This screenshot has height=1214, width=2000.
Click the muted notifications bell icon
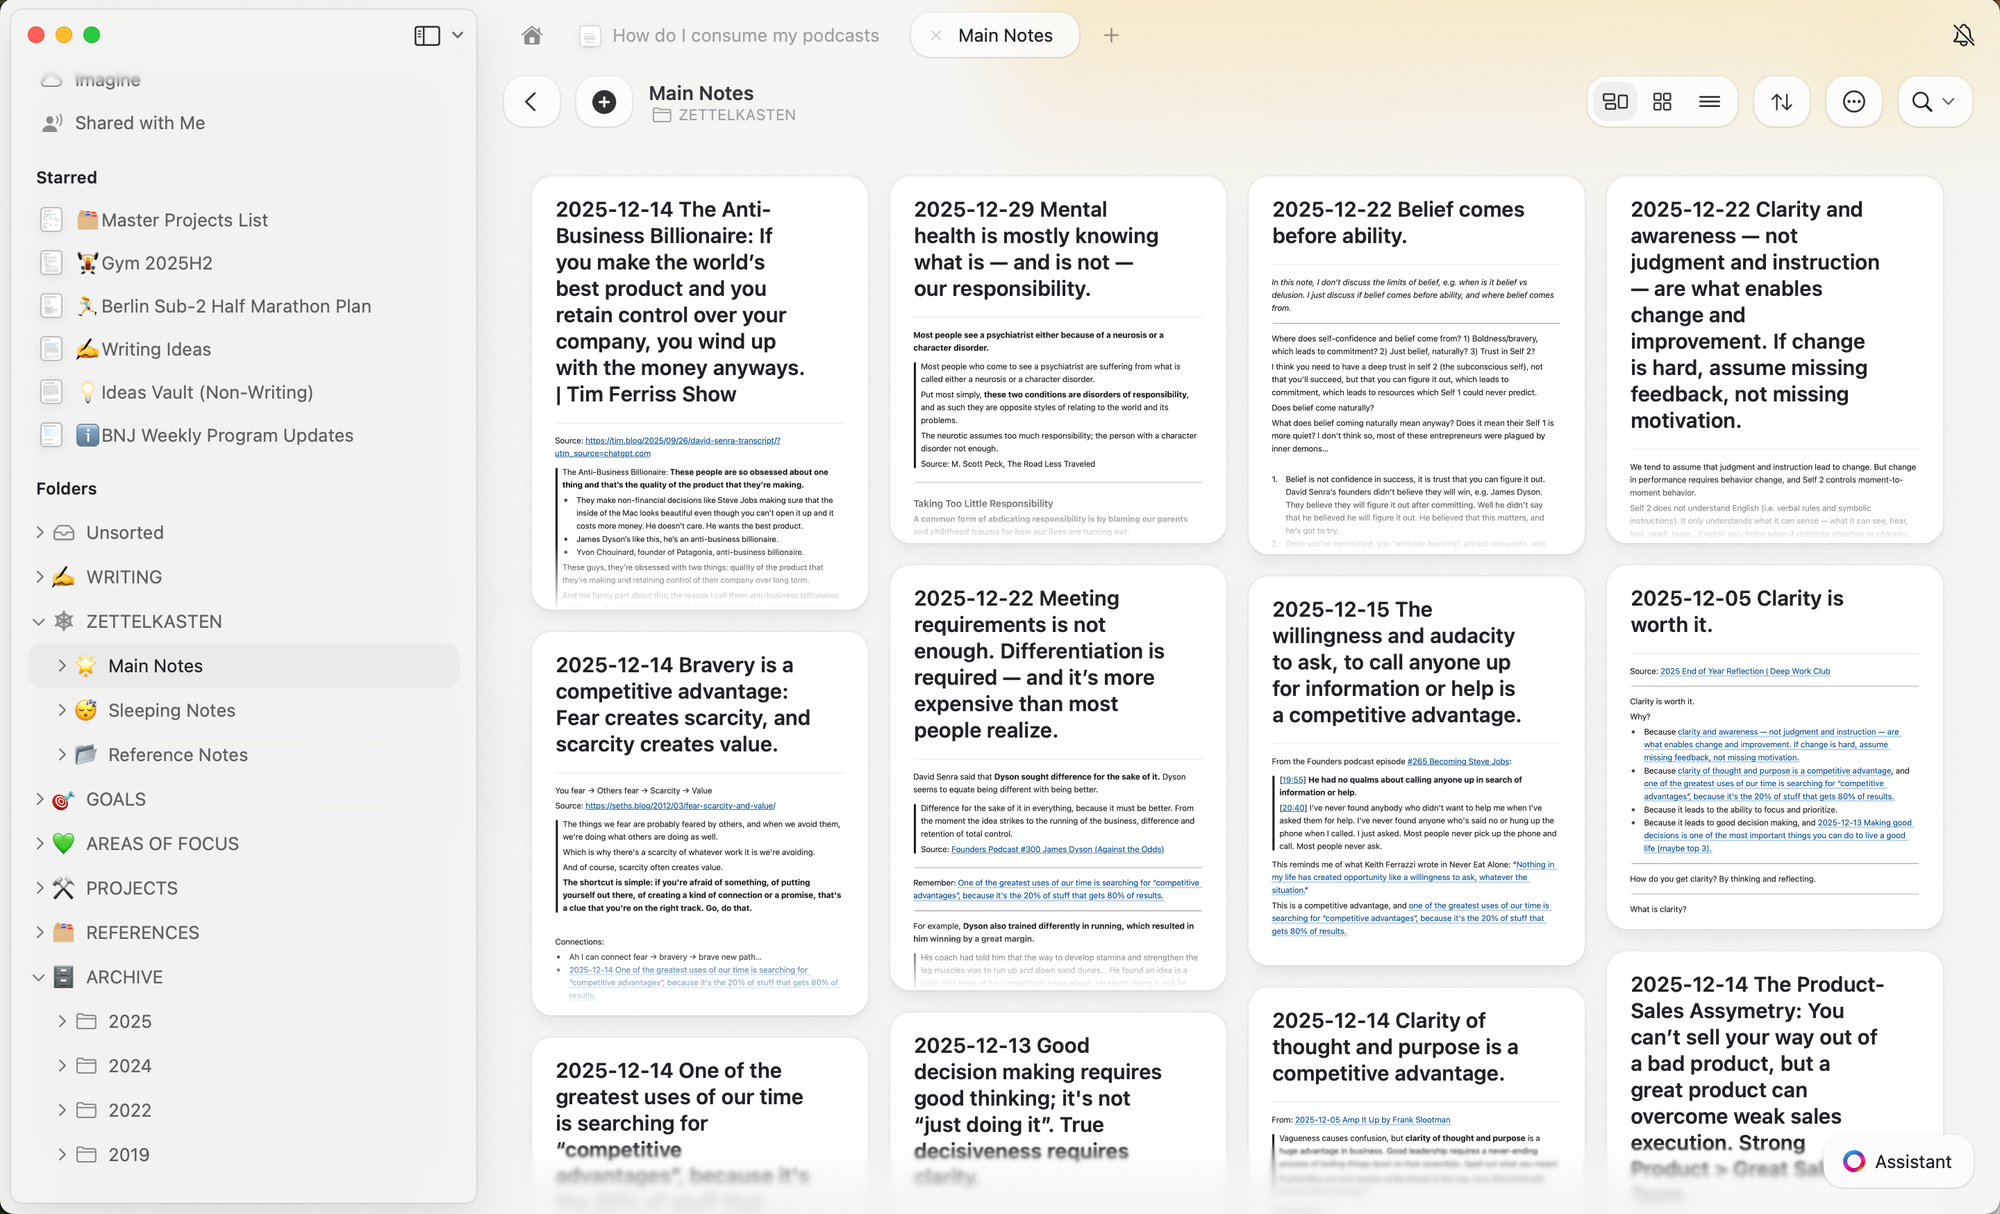coord(1963,36)
